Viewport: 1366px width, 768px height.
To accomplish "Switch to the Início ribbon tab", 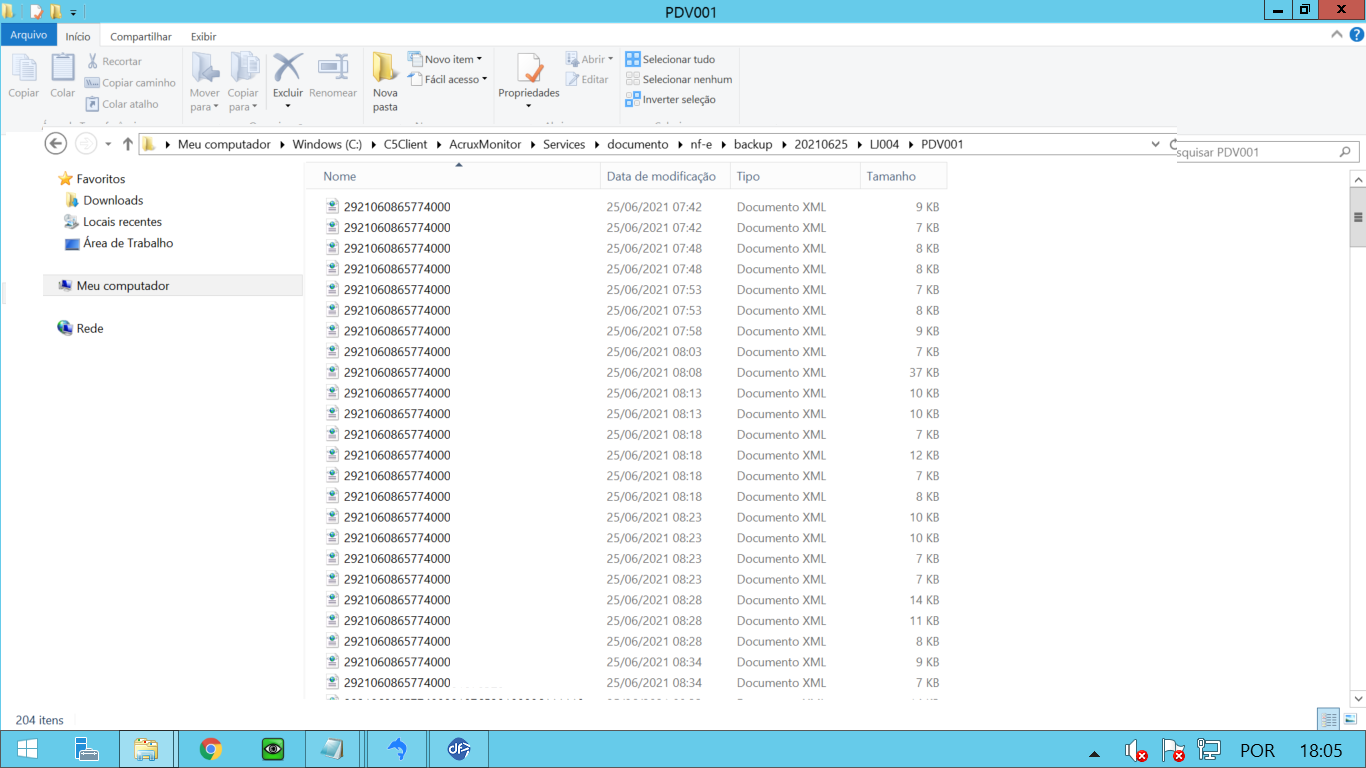I will (x=78, y=36).
